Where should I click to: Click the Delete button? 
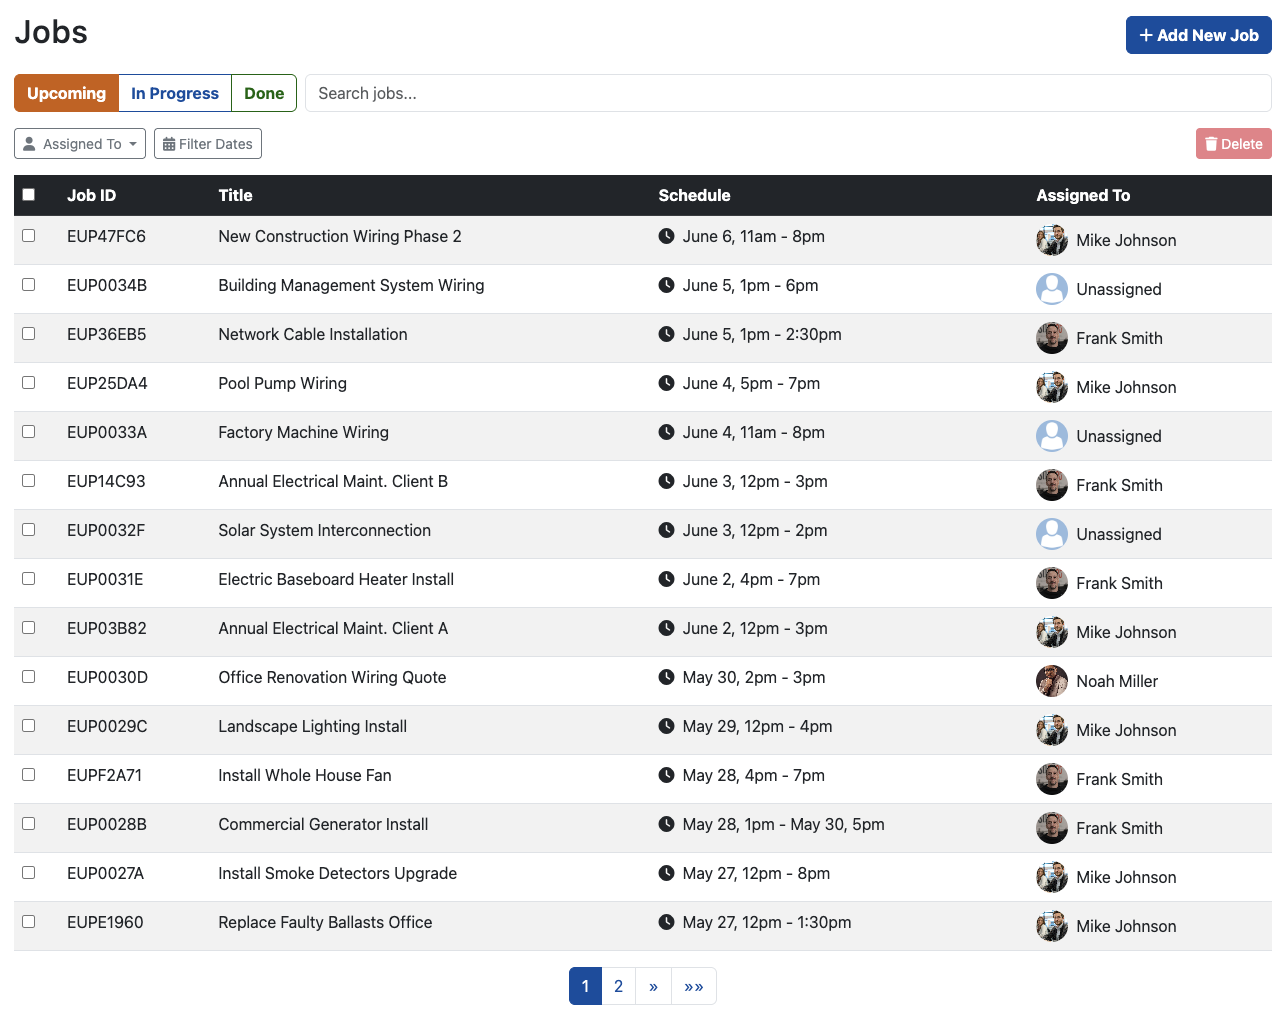tap(1233, 143)
